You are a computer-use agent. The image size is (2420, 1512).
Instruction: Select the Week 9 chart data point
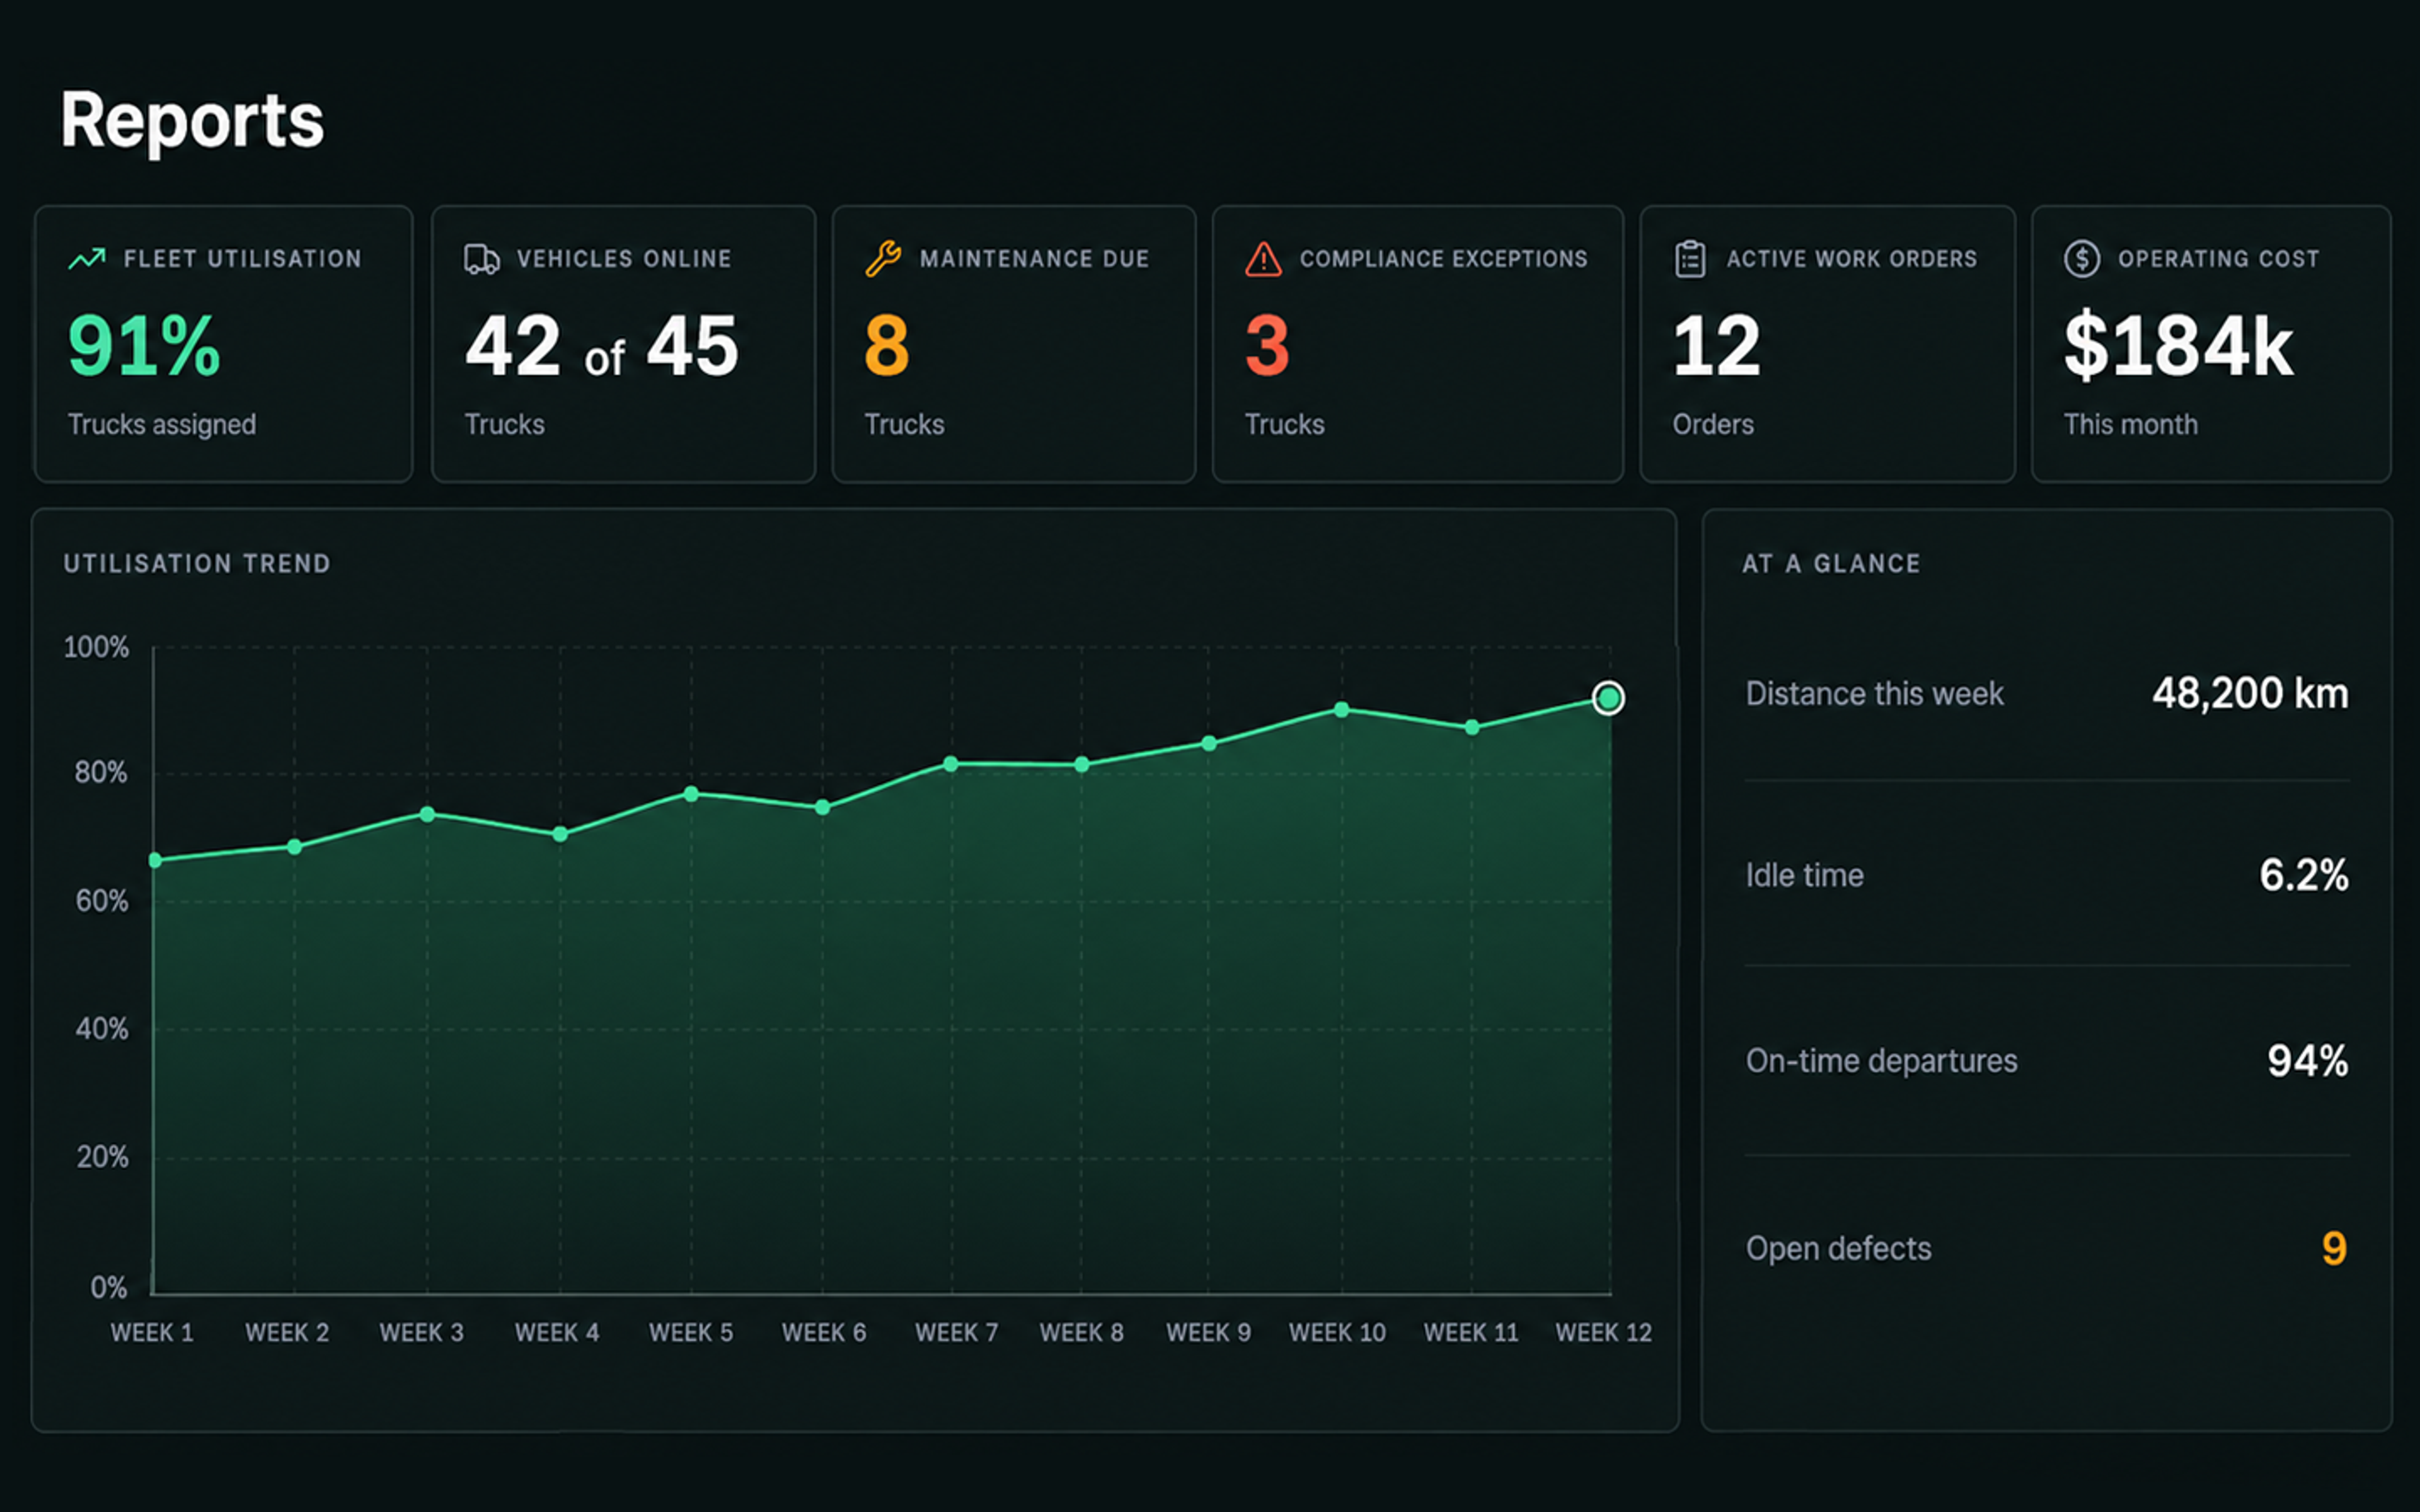1209,743
